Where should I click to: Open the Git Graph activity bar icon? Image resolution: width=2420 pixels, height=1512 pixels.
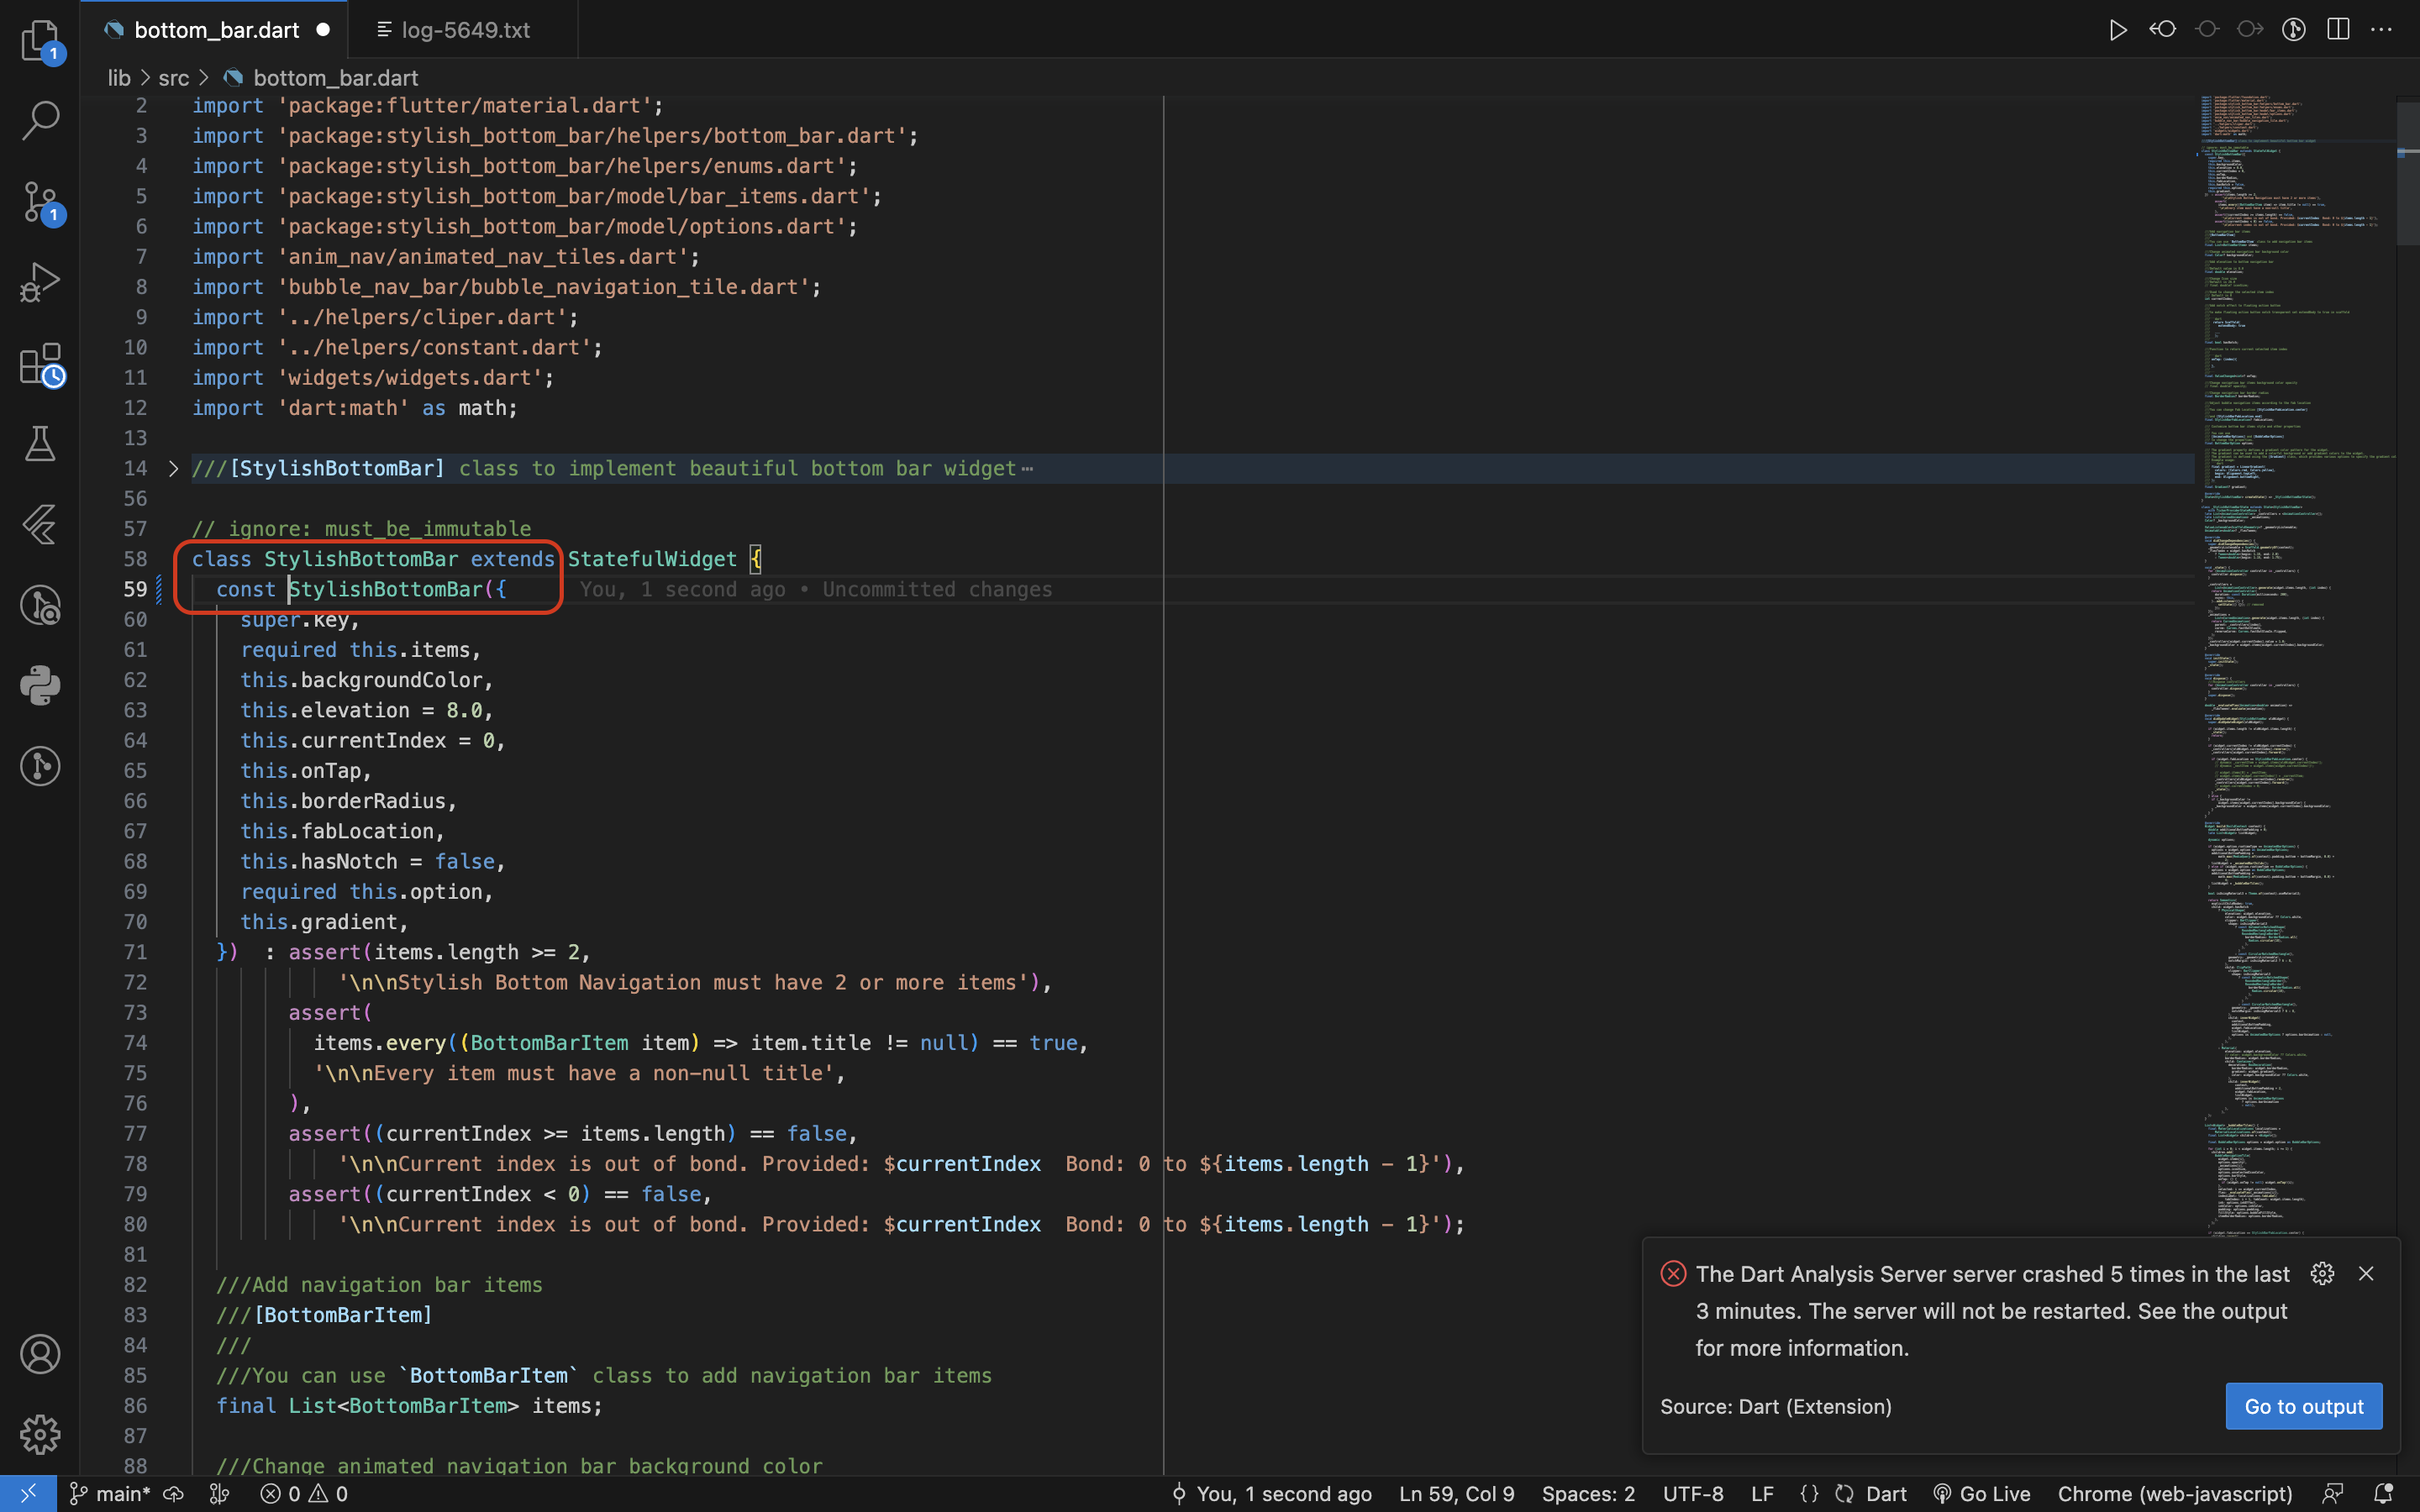tap(40, 766)
